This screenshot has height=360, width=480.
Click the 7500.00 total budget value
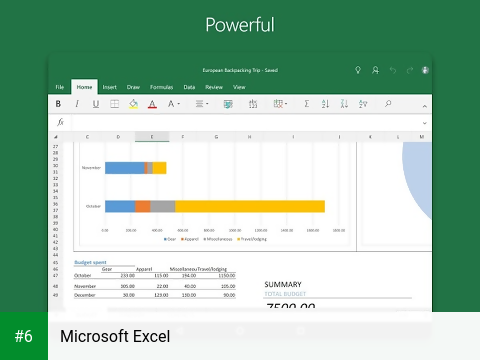[x=291, y=306]
